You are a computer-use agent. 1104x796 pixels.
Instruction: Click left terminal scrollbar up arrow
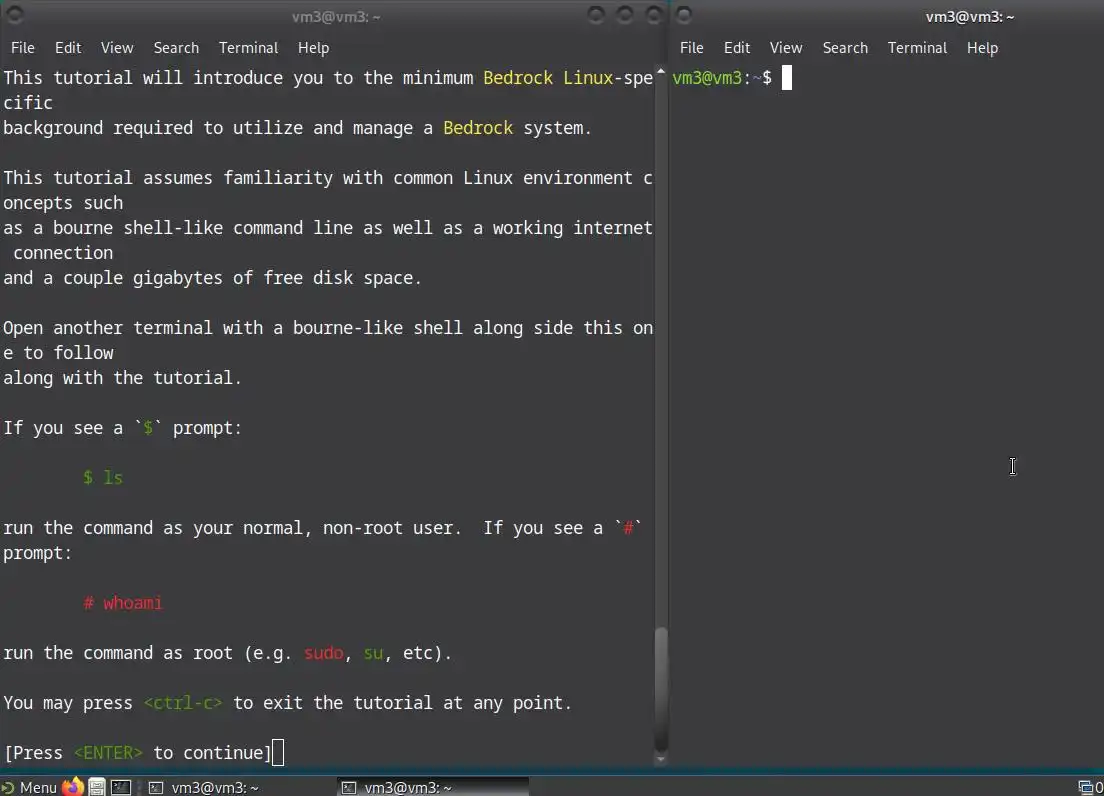click(x=660, y=71)
